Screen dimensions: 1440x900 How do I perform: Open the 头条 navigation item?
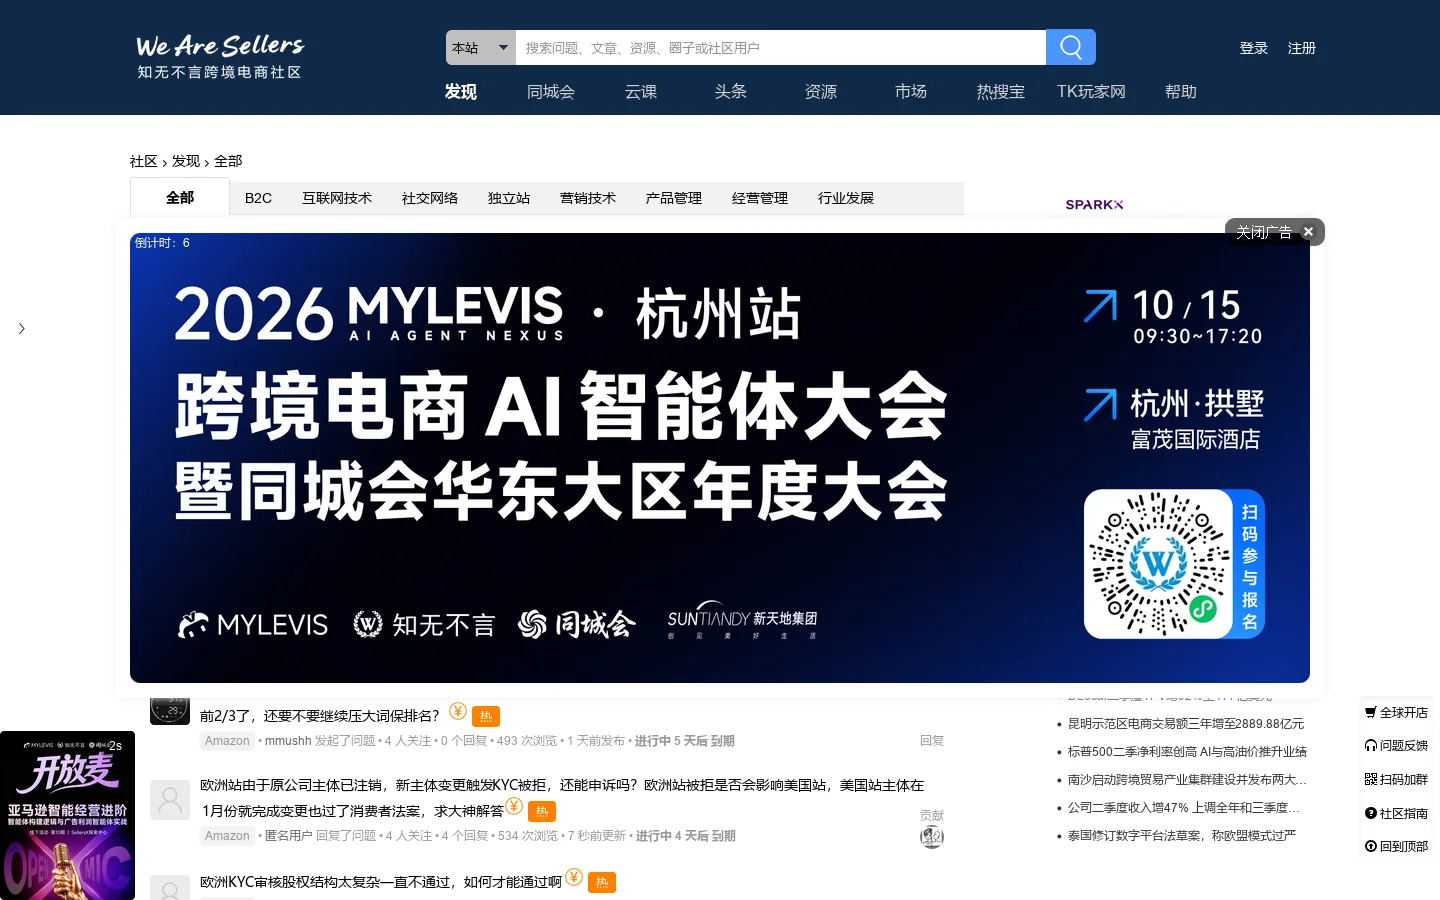(731, 91)
